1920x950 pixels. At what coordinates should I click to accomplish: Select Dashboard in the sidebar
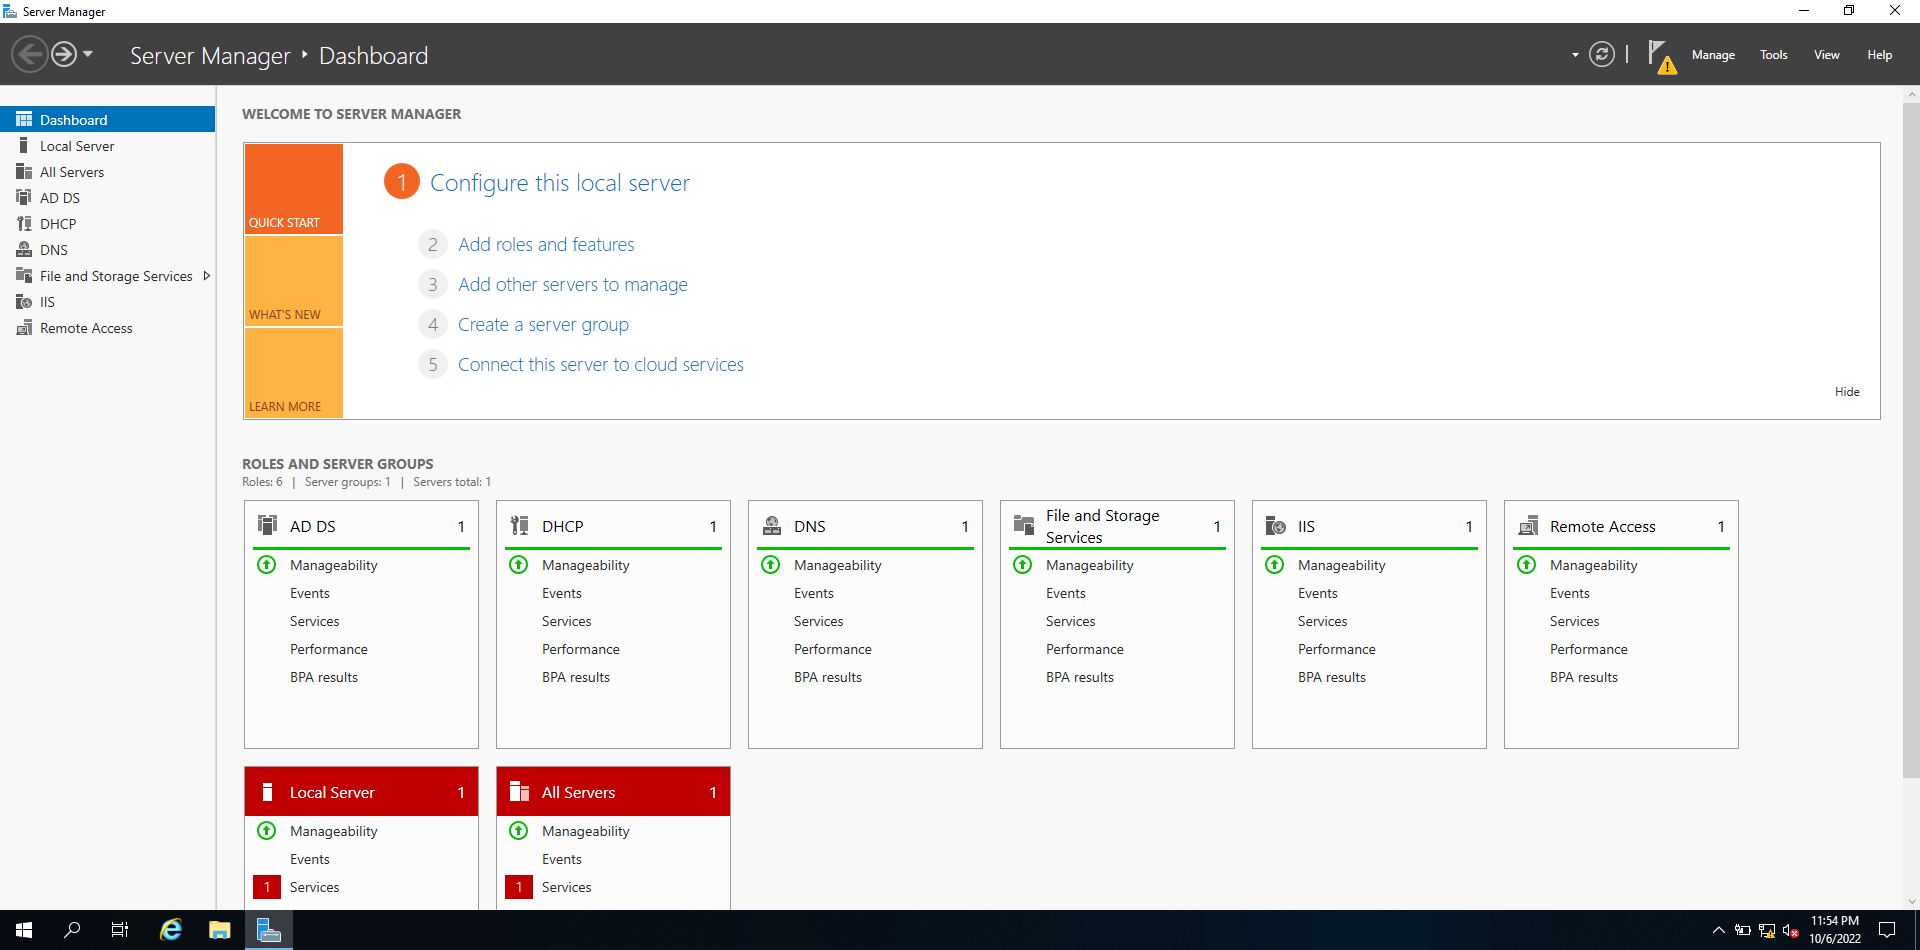[108, 119]
